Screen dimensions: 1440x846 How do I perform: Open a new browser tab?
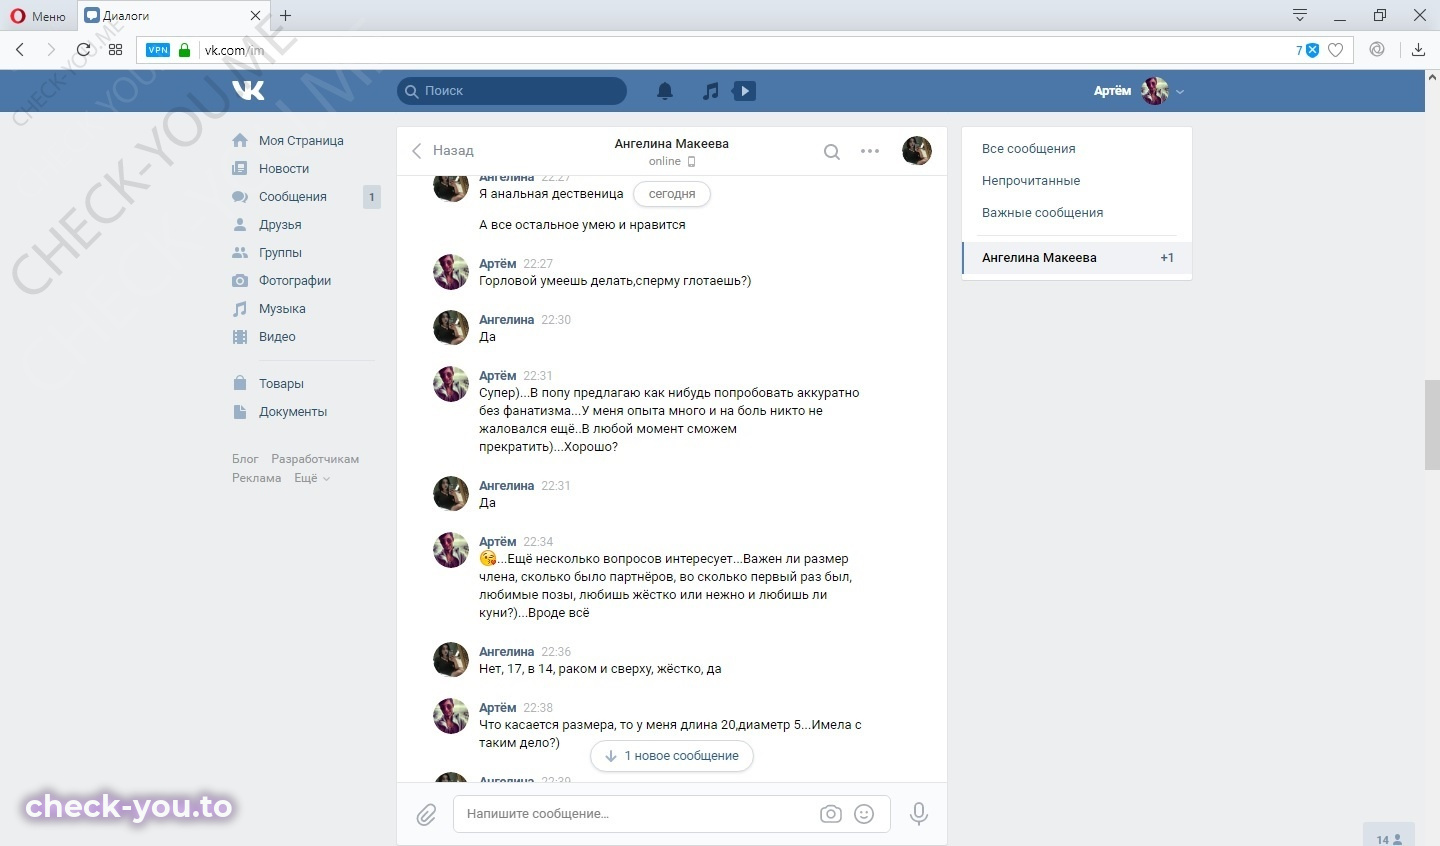pos(286,15)
